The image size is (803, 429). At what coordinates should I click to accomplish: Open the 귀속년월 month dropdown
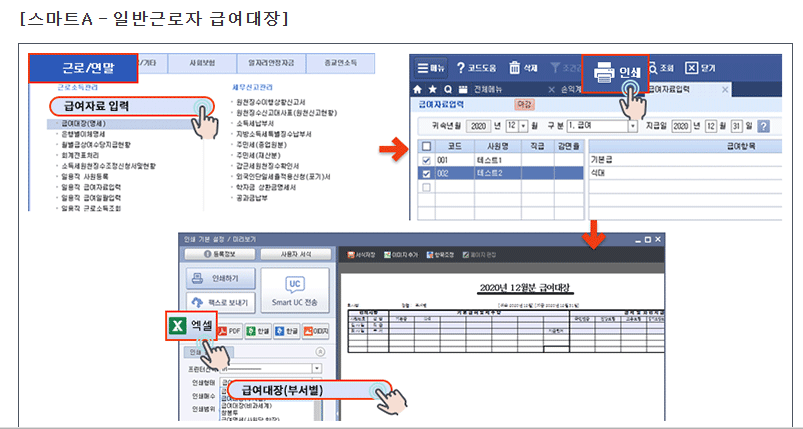pos(525,126)
